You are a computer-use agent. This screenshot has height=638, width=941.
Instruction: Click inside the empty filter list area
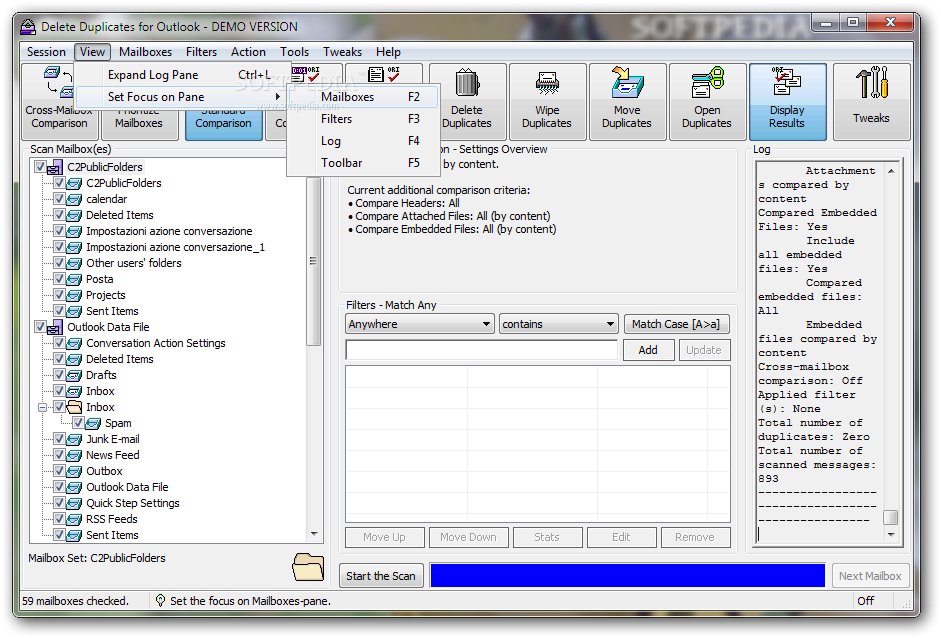pyautogui.click(x=538, y=444)
